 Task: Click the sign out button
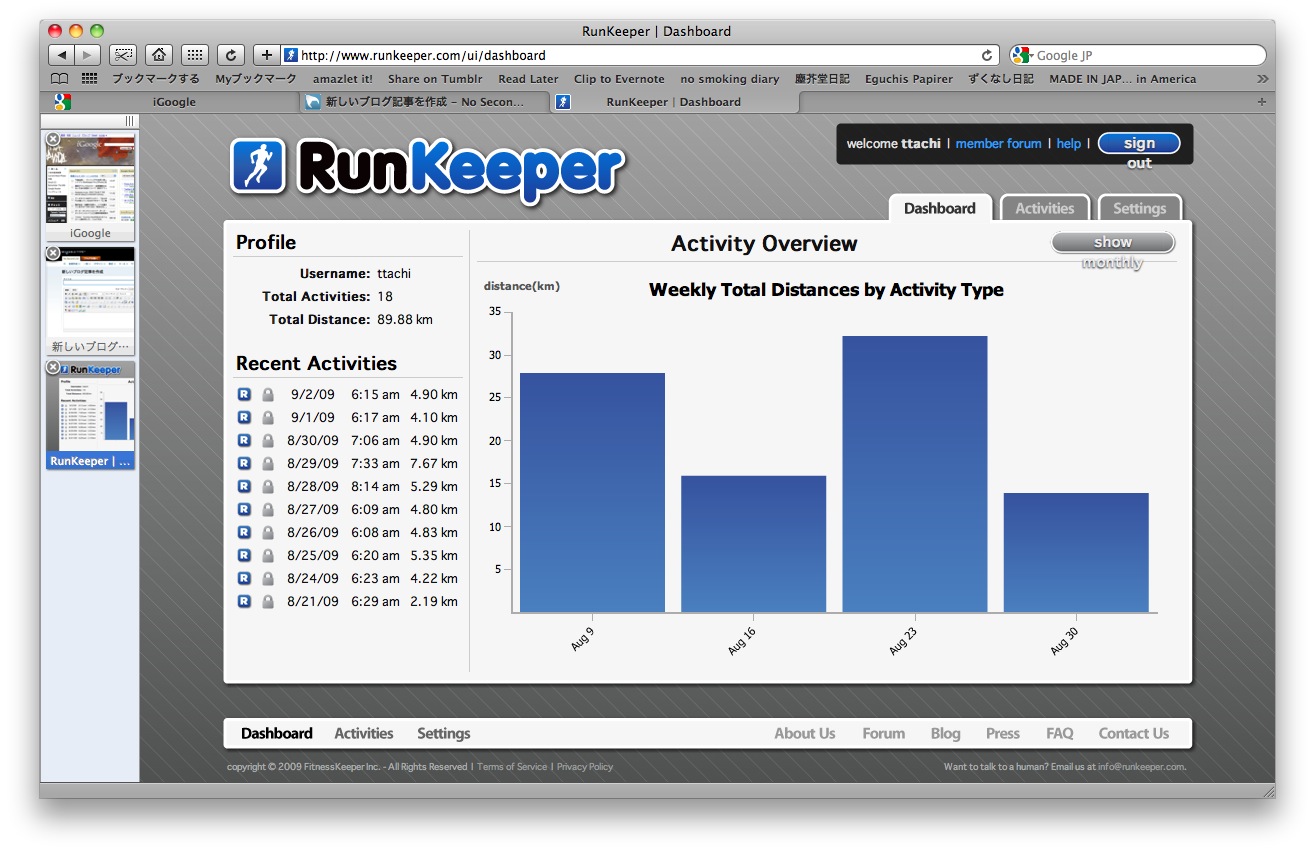[1139, 144]
